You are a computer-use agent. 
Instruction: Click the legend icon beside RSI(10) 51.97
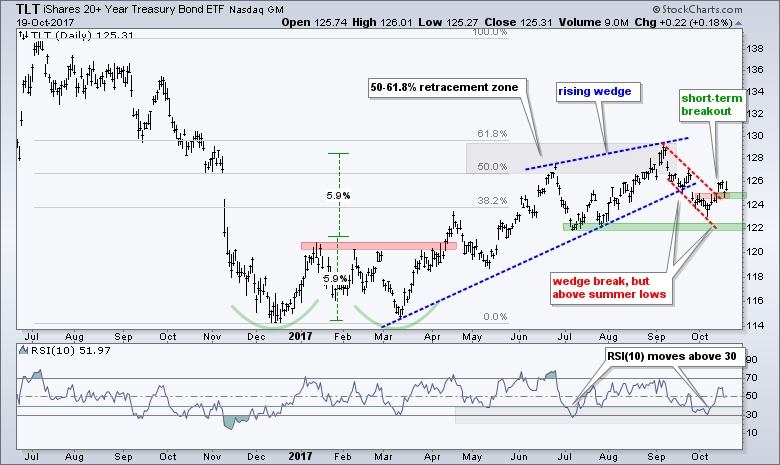point(23,351)
